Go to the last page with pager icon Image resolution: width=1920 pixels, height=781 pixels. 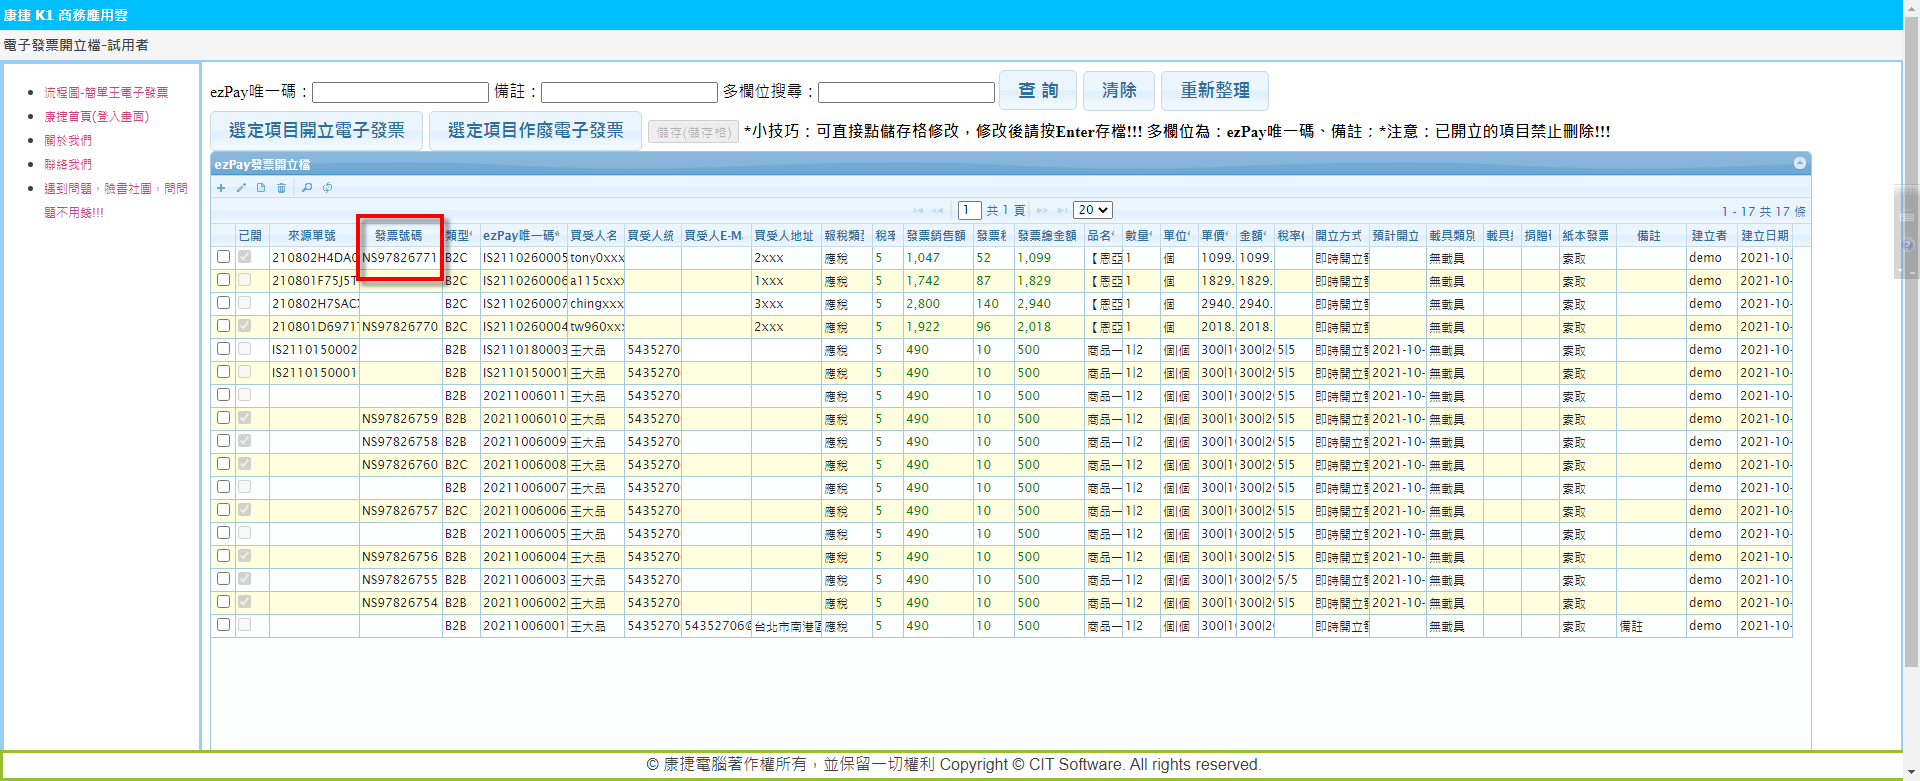point(1062,211)
